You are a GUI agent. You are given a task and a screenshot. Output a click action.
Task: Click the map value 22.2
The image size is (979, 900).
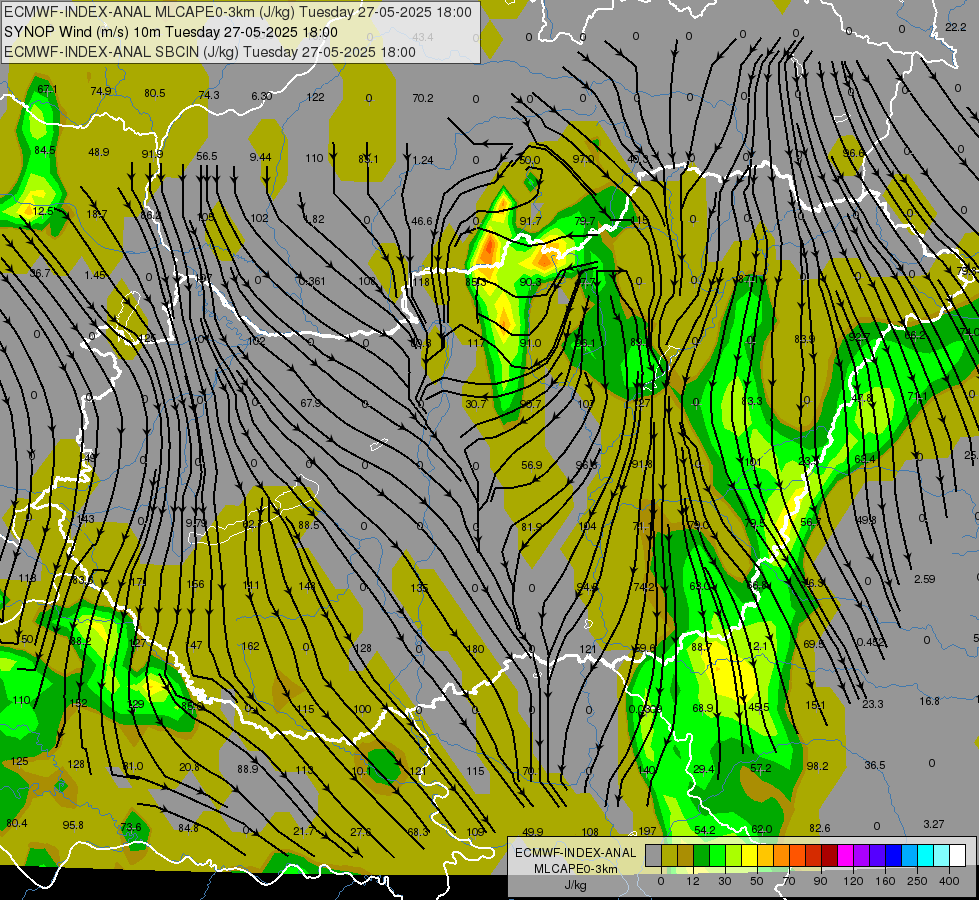click(x=956, y=27)
